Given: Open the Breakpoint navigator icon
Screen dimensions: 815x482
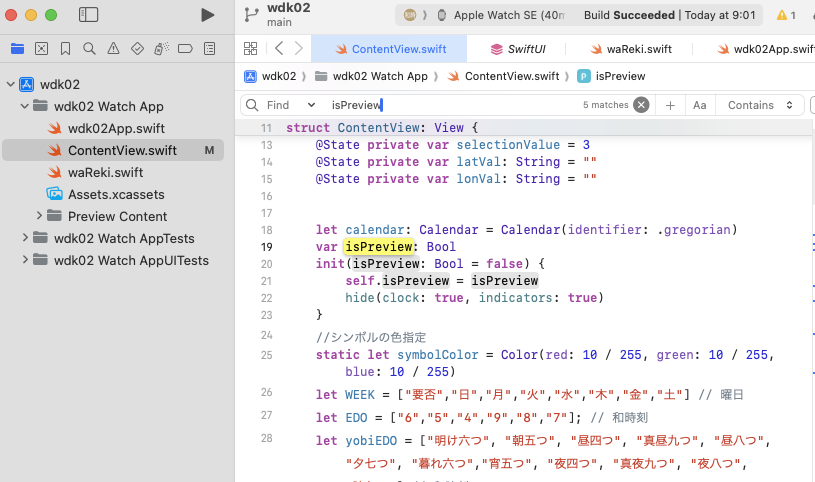Looking at the screenshot, I should [185, 49].
